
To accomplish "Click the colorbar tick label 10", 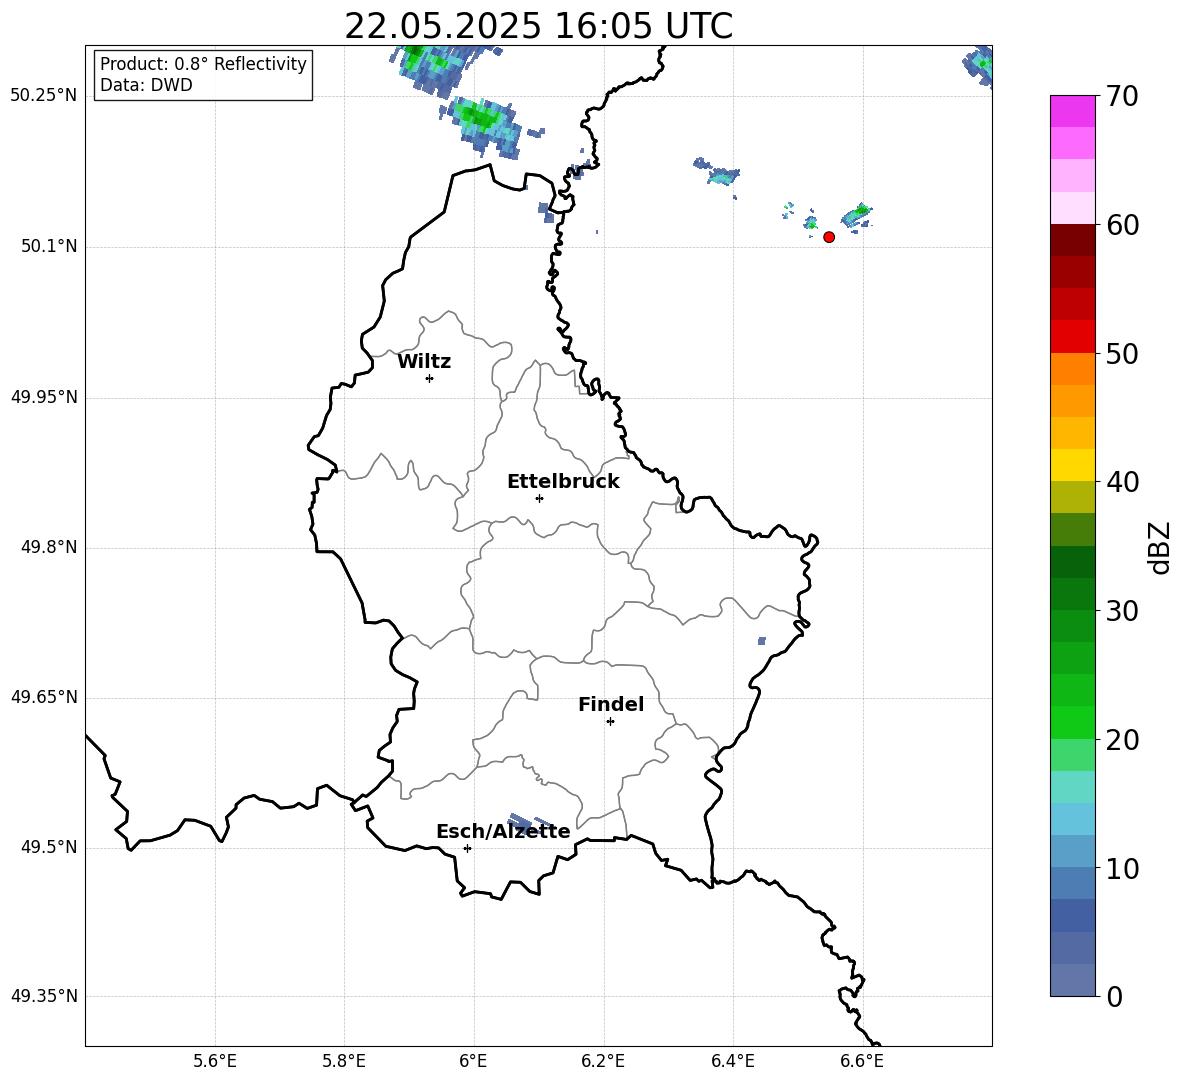I will coord(1123,868).
